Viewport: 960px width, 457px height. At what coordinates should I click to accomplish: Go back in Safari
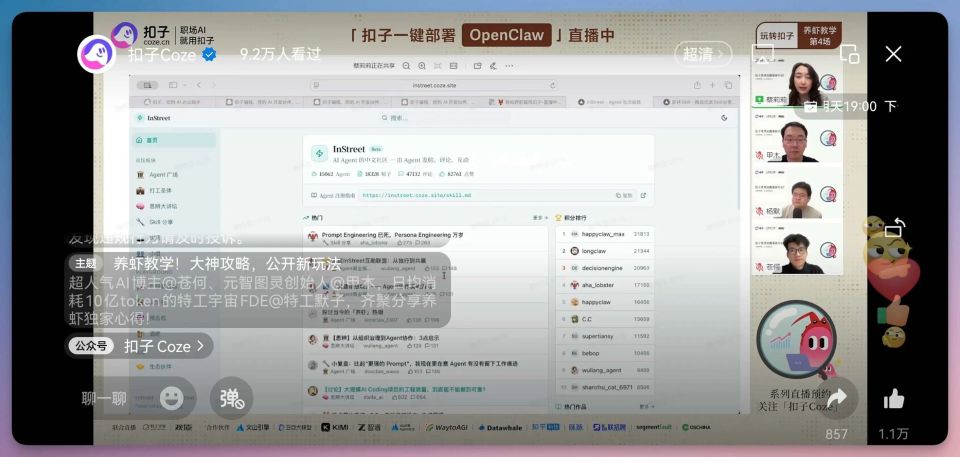coord(199,85)
